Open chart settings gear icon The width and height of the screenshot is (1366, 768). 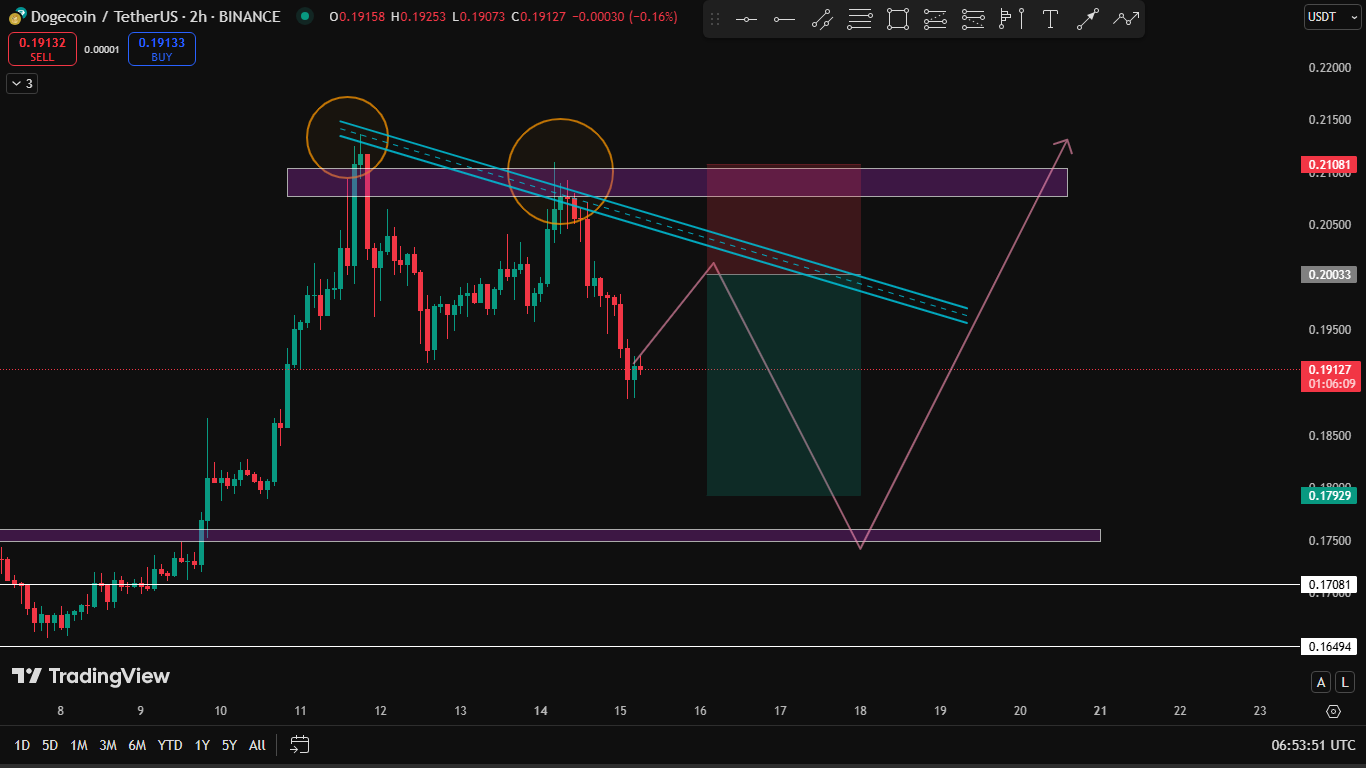[1333, 711]
